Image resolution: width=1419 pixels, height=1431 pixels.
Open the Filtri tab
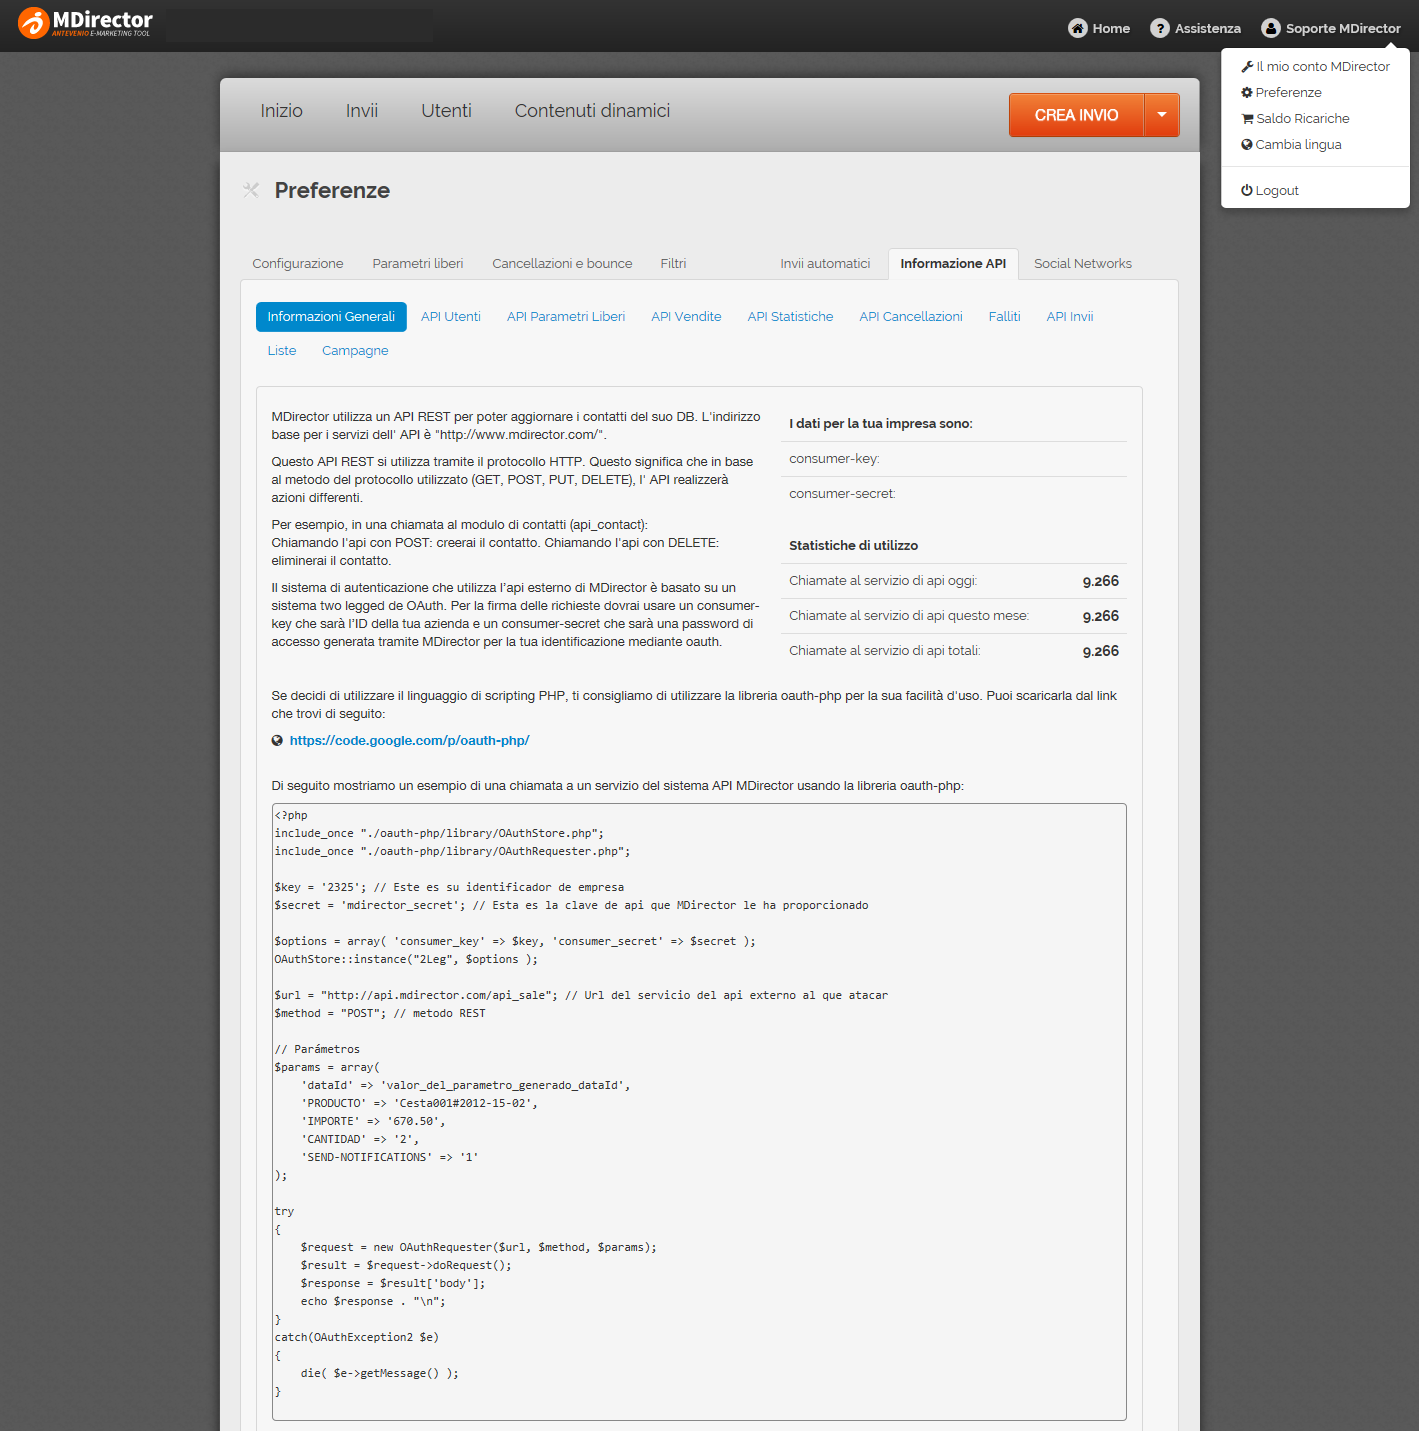click(673, 264)
